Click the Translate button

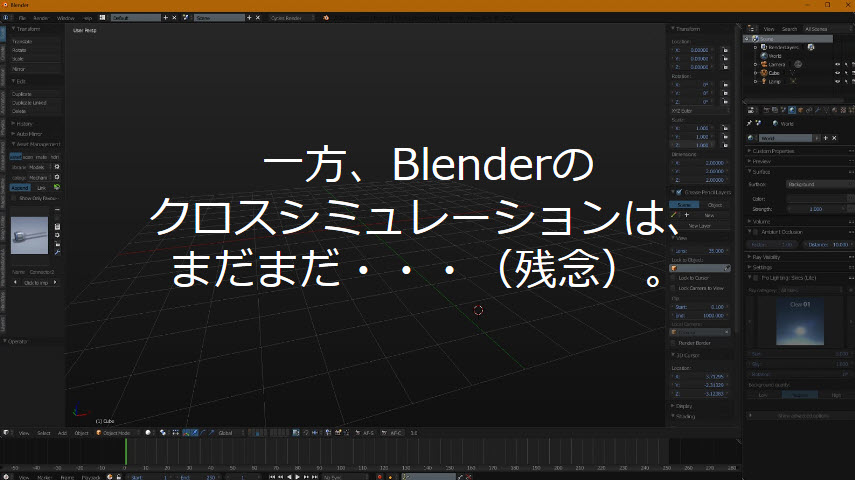pyautogui.click(x=35, y=41)
